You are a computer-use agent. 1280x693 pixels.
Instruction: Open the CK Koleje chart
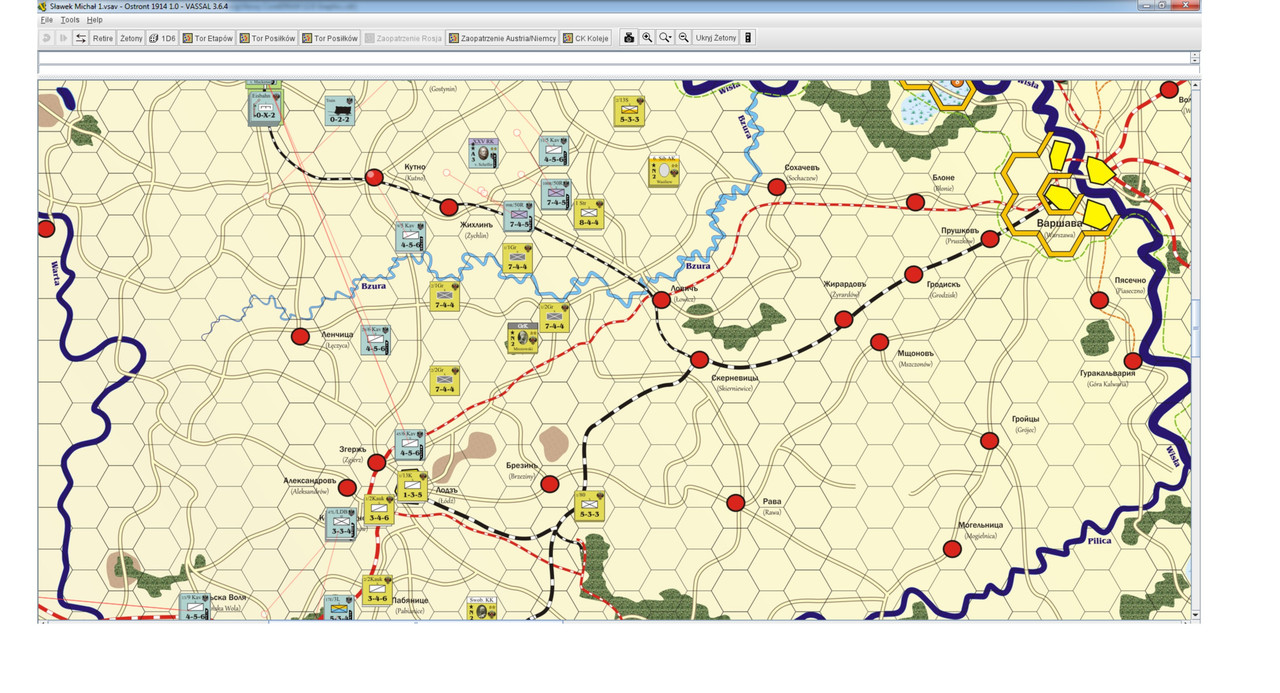point(586,38)
